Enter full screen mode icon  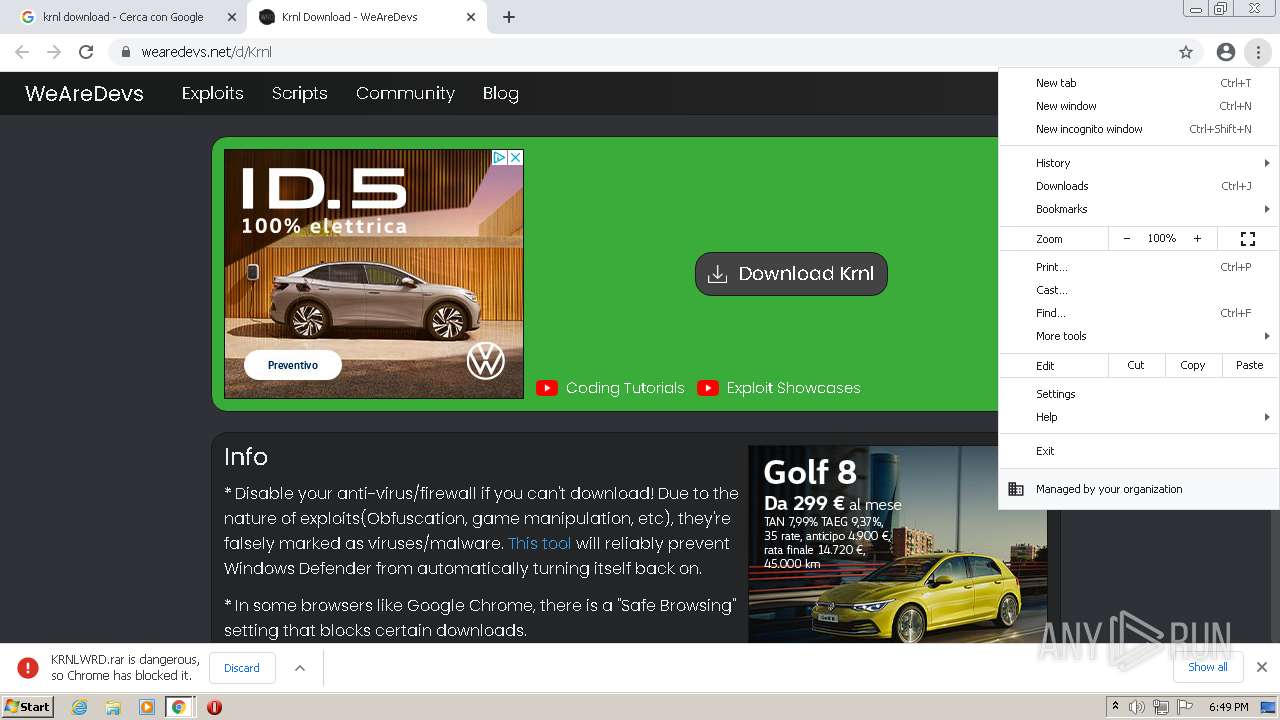coord(1248,239)
